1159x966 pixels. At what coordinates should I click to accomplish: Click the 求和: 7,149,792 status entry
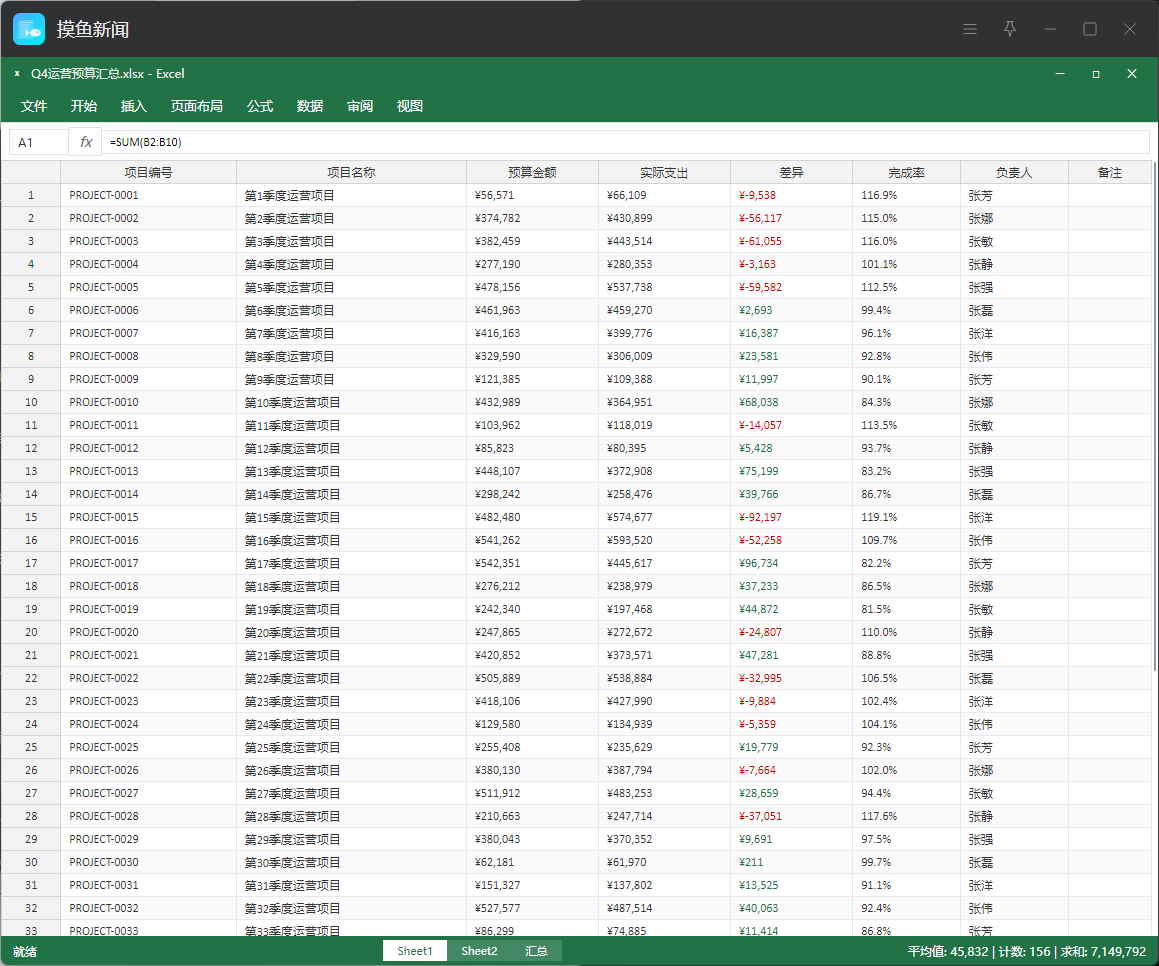pyautogui.click(x=1104, y=951)
